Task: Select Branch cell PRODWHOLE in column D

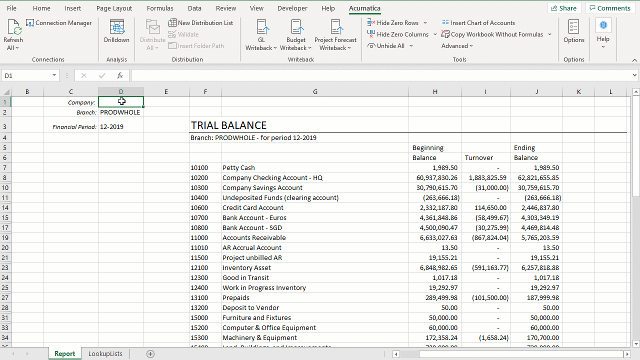Action: (121, 112)
